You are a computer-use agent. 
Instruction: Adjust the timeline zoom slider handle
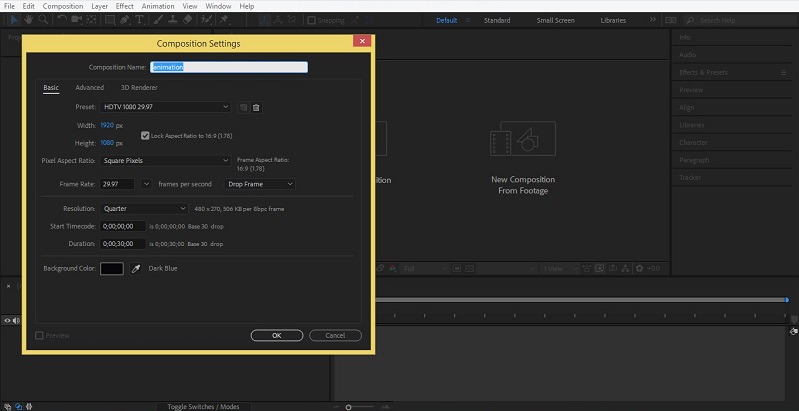click(349, 407)
